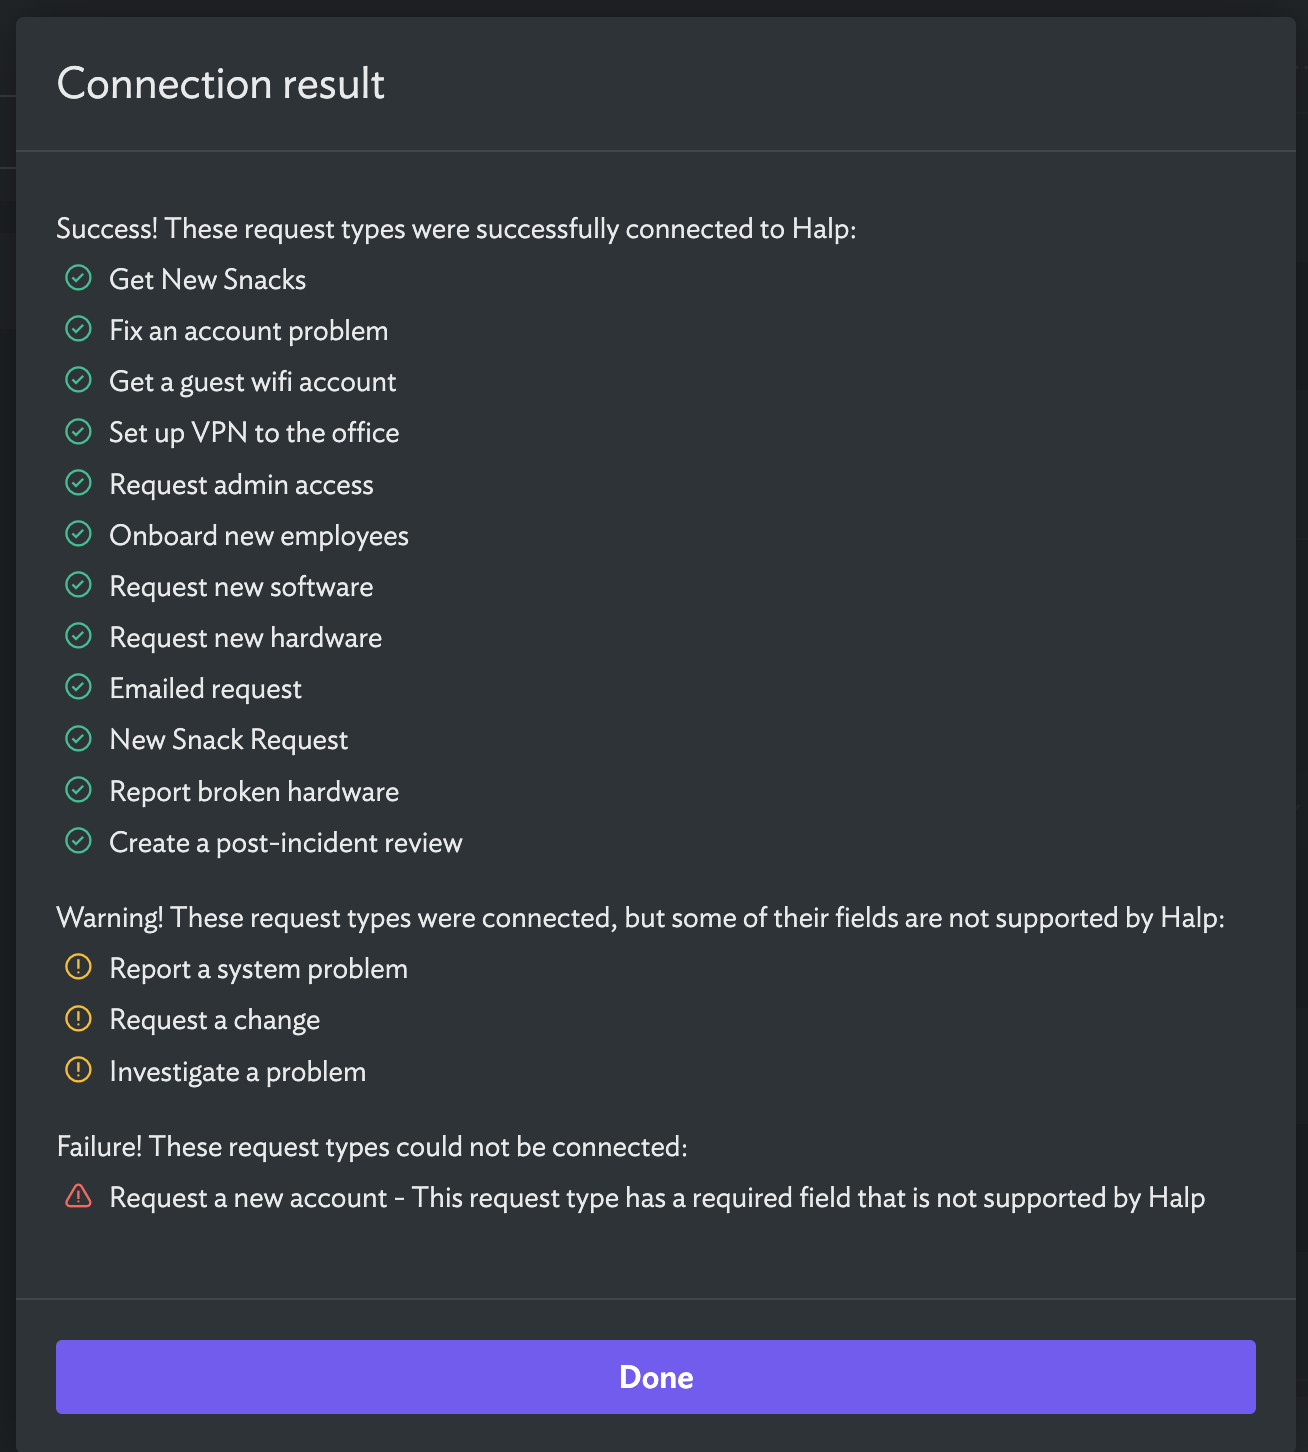
Task: Click warning icon next to Request a change
Action: coord(78,1018)
